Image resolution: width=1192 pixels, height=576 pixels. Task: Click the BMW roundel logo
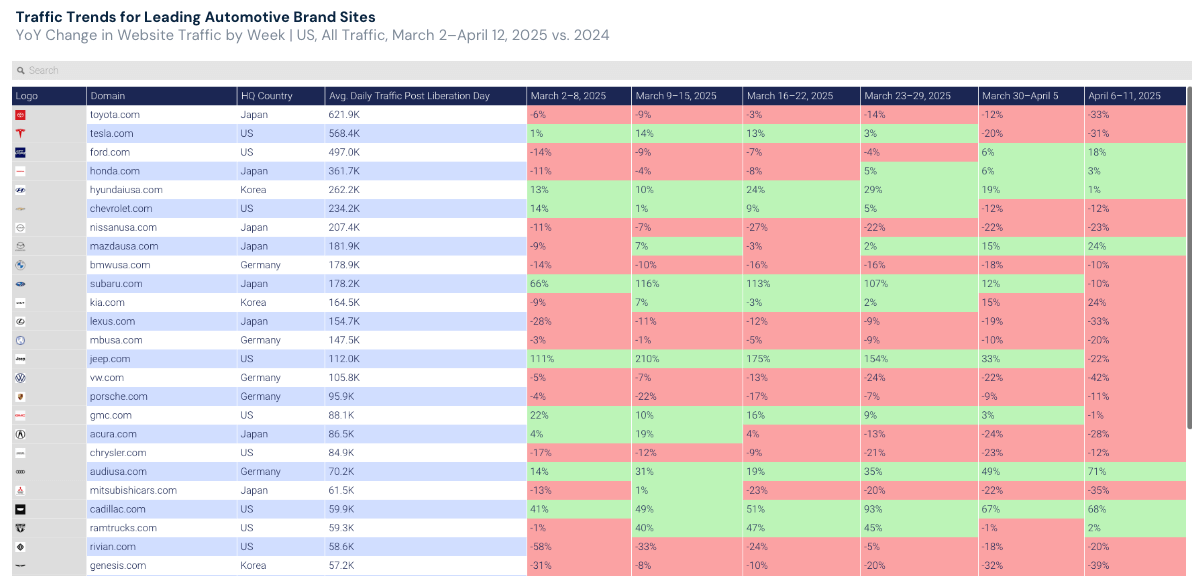tap(22, 265)
